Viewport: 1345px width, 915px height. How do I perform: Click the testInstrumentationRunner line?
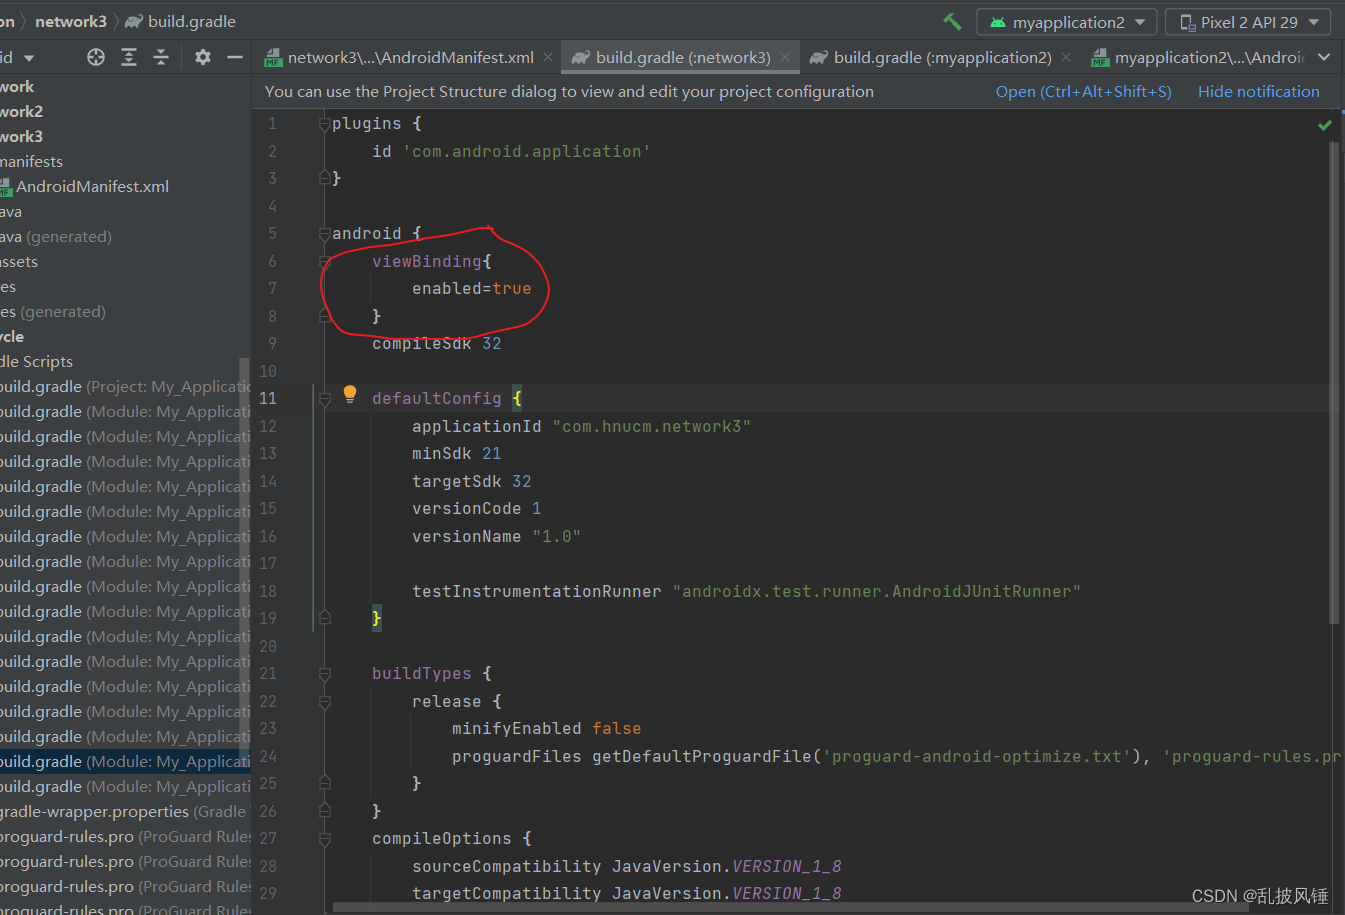746,591
